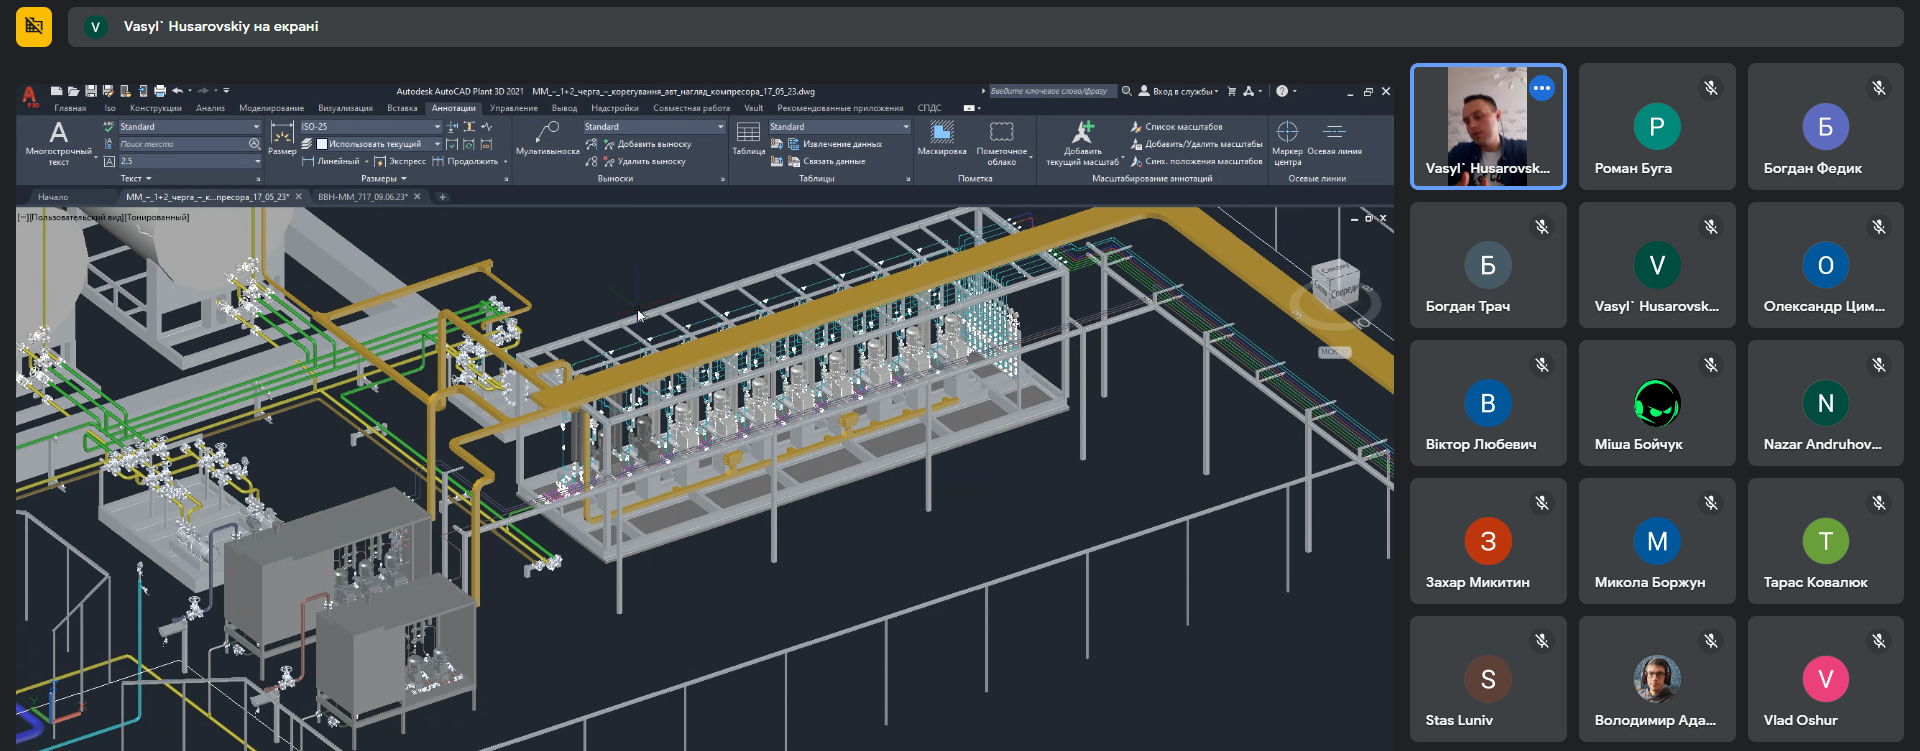
Task: Open the multileader style Standard dropdown
Action: 654,127
